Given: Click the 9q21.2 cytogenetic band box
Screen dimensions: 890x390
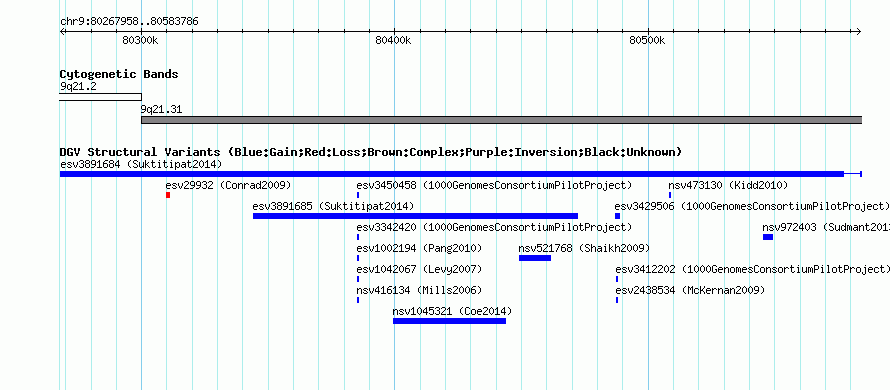Looking at the screenshot, I should point(100,97).
